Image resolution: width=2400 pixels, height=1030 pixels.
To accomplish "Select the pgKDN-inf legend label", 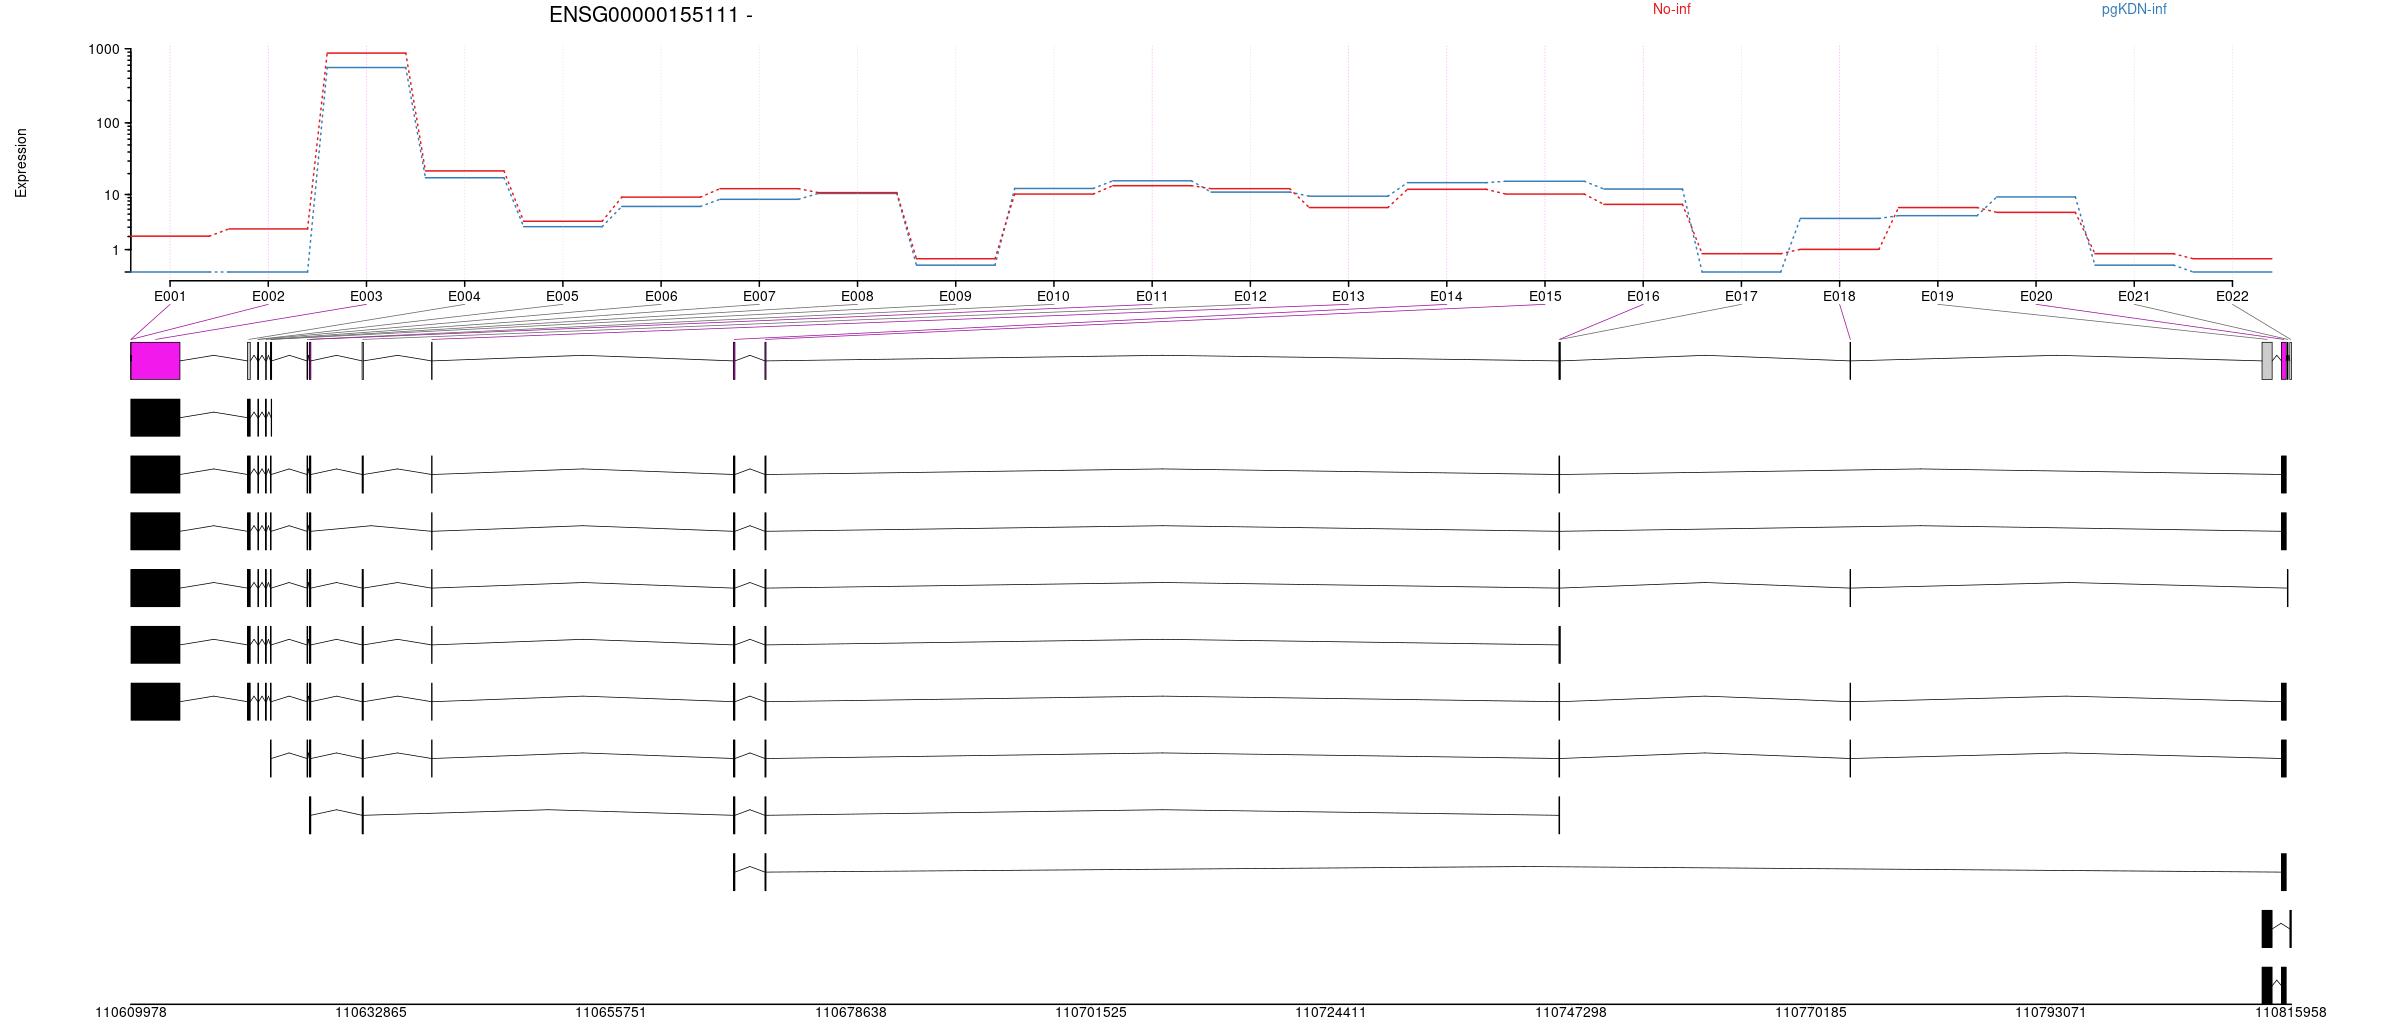I will click(x=2134, y=10).
